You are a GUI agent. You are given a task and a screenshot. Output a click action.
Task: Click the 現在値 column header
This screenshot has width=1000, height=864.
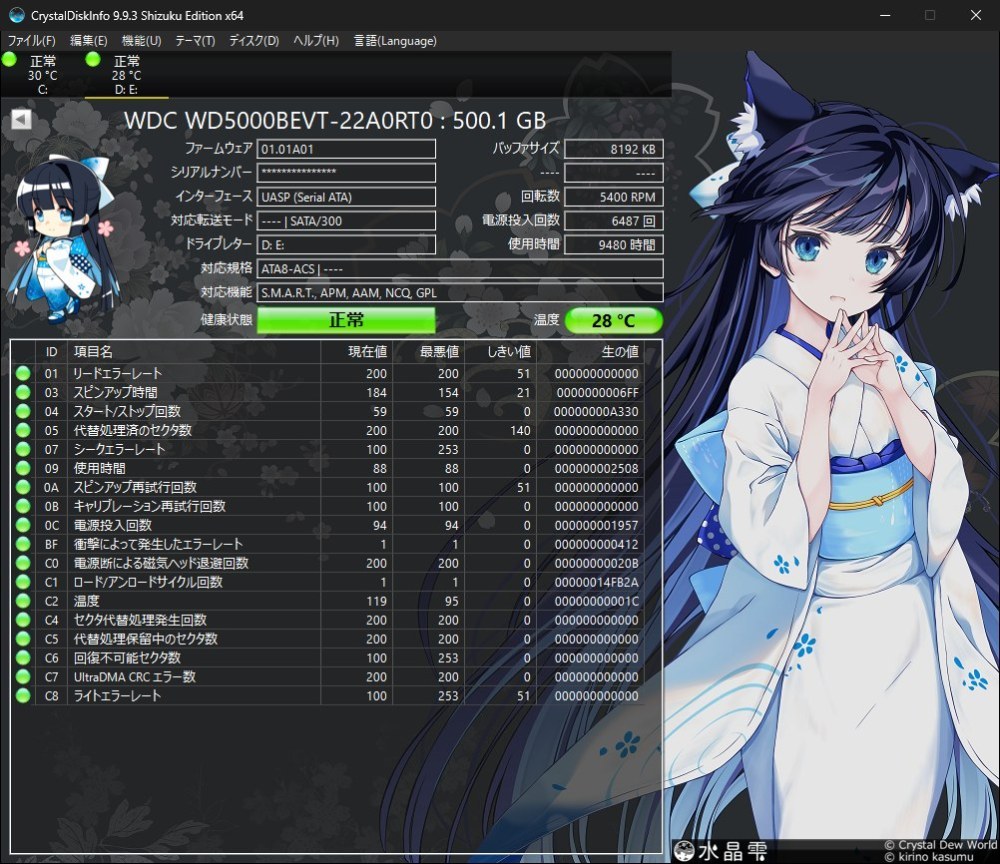tap(357, 352)
